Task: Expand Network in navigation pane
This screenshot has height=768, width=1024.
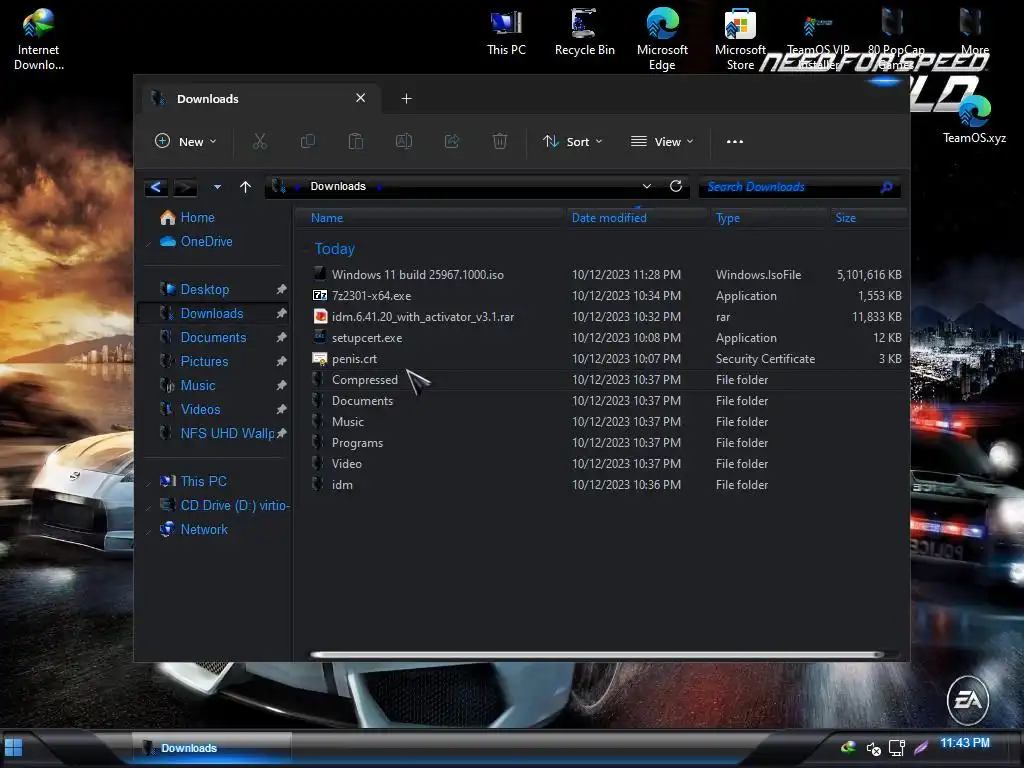Action: click(149, 530)
